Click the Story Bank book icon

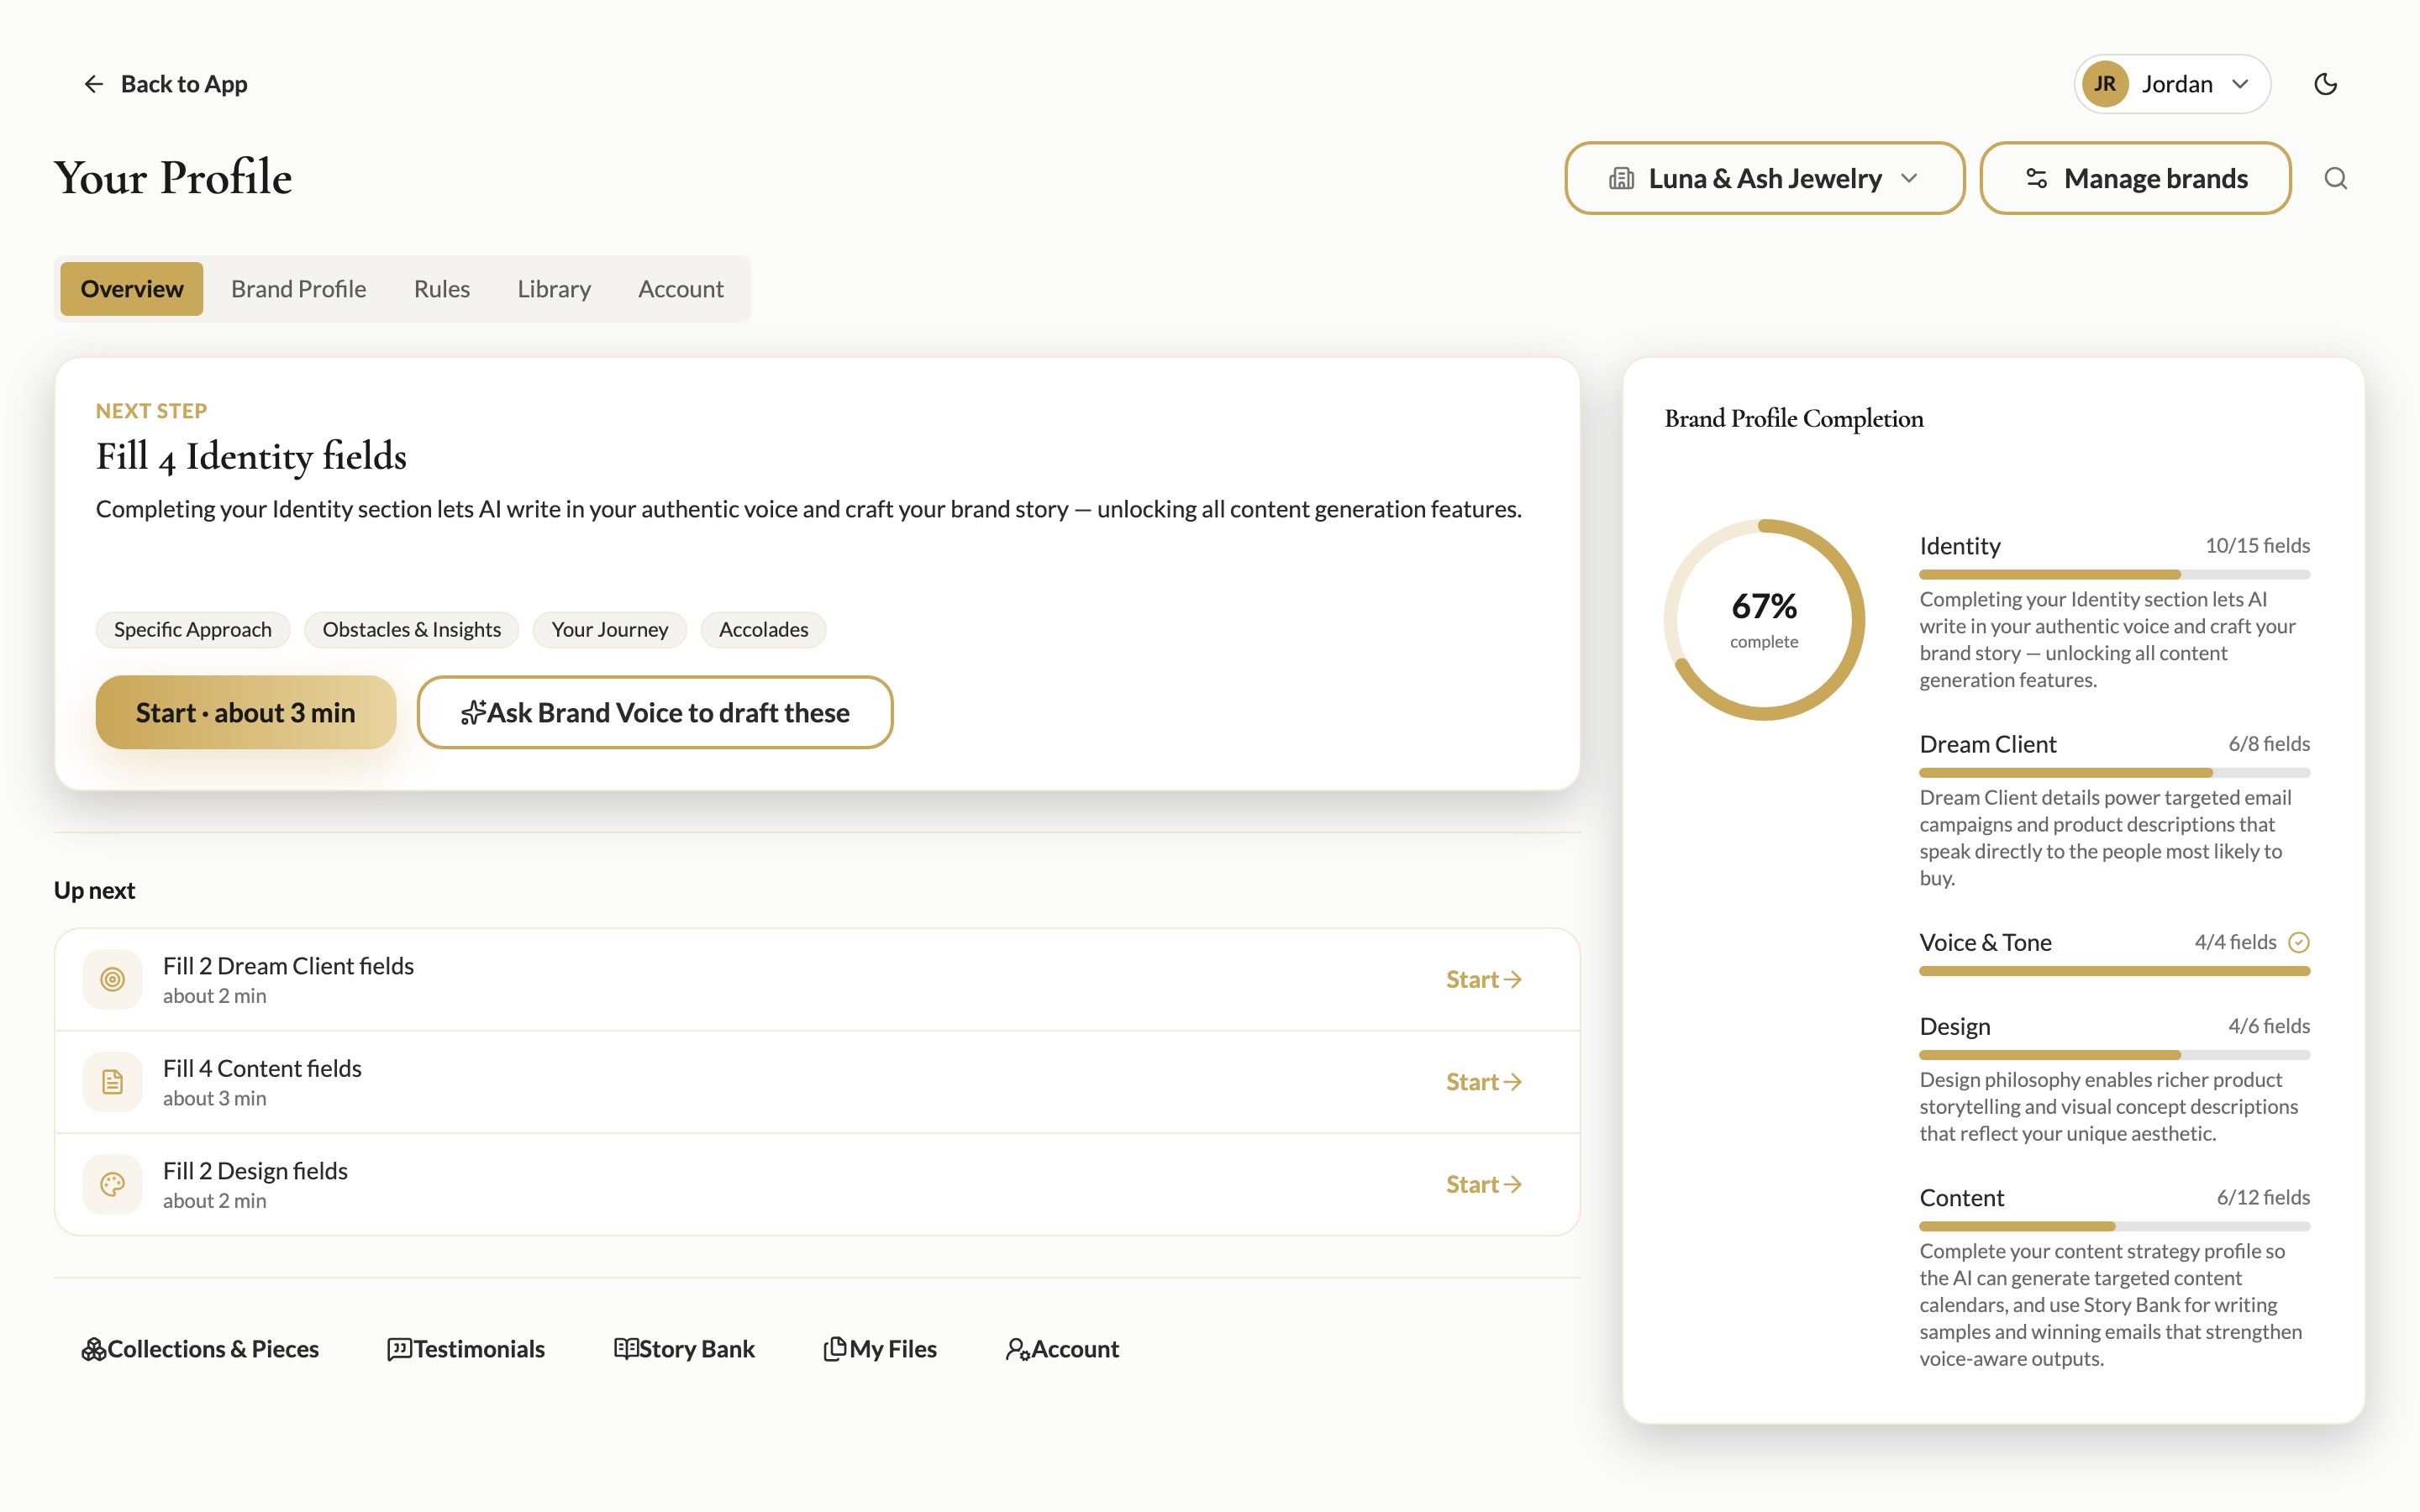coord(625,1349)
